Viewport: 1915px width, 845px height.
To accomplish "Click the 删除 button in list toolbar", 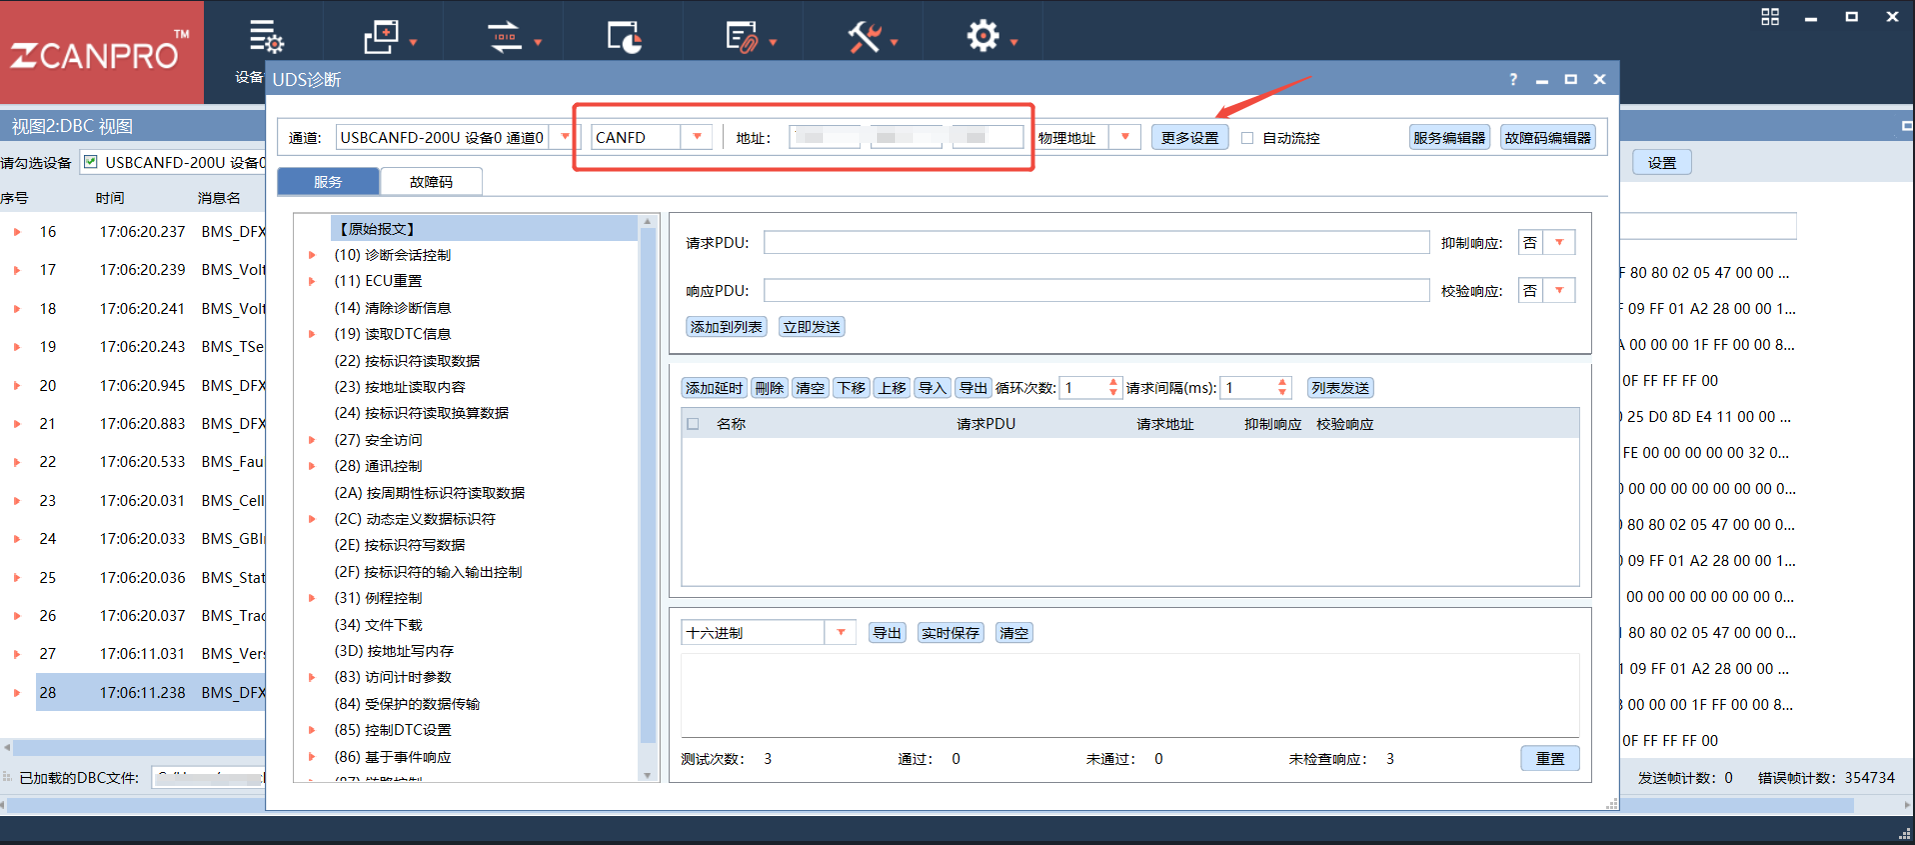I will pyautogui.click(x=769, y=388).
